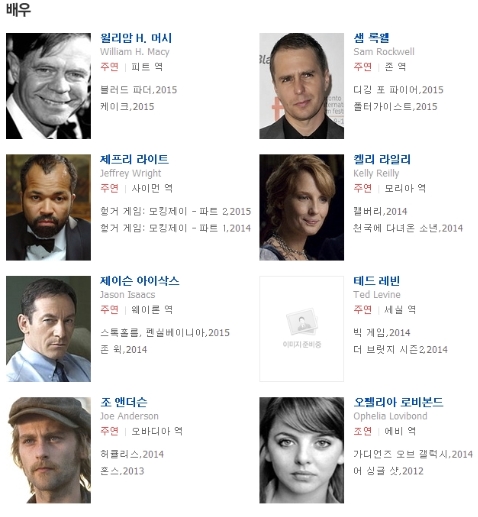Open Kelly Reilly's profile photo
This screenshot has height=517, width=478.
coord(302,207)
